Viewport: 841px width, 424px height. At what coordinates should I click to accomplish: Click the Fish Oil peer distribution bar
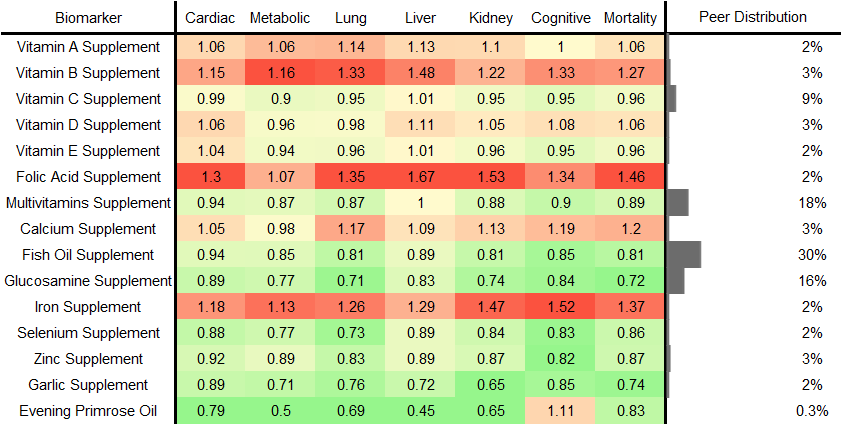[x=684, y=255]
